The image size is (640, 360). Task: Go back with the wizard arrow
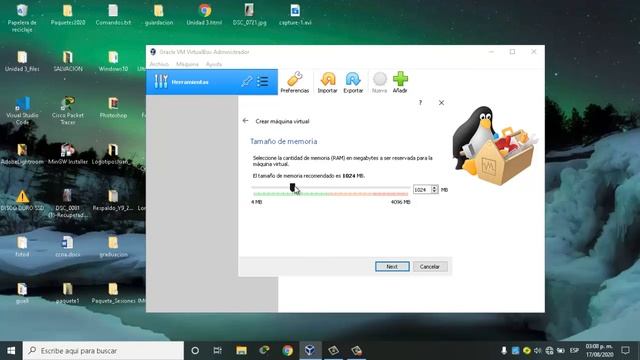pos(245,121)
